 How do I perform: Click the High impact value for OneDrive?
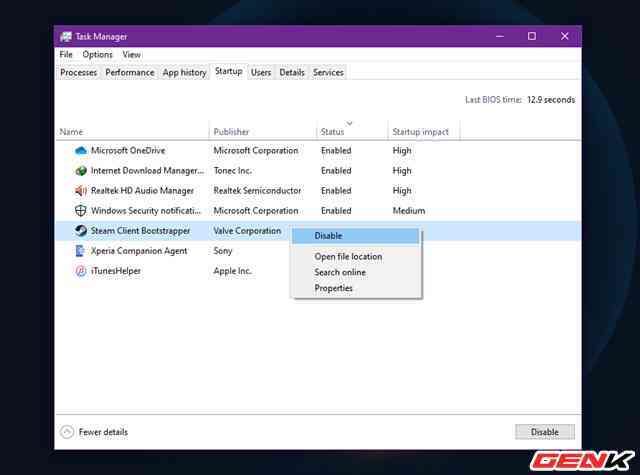pyautogui.click(x=402, y=151)
